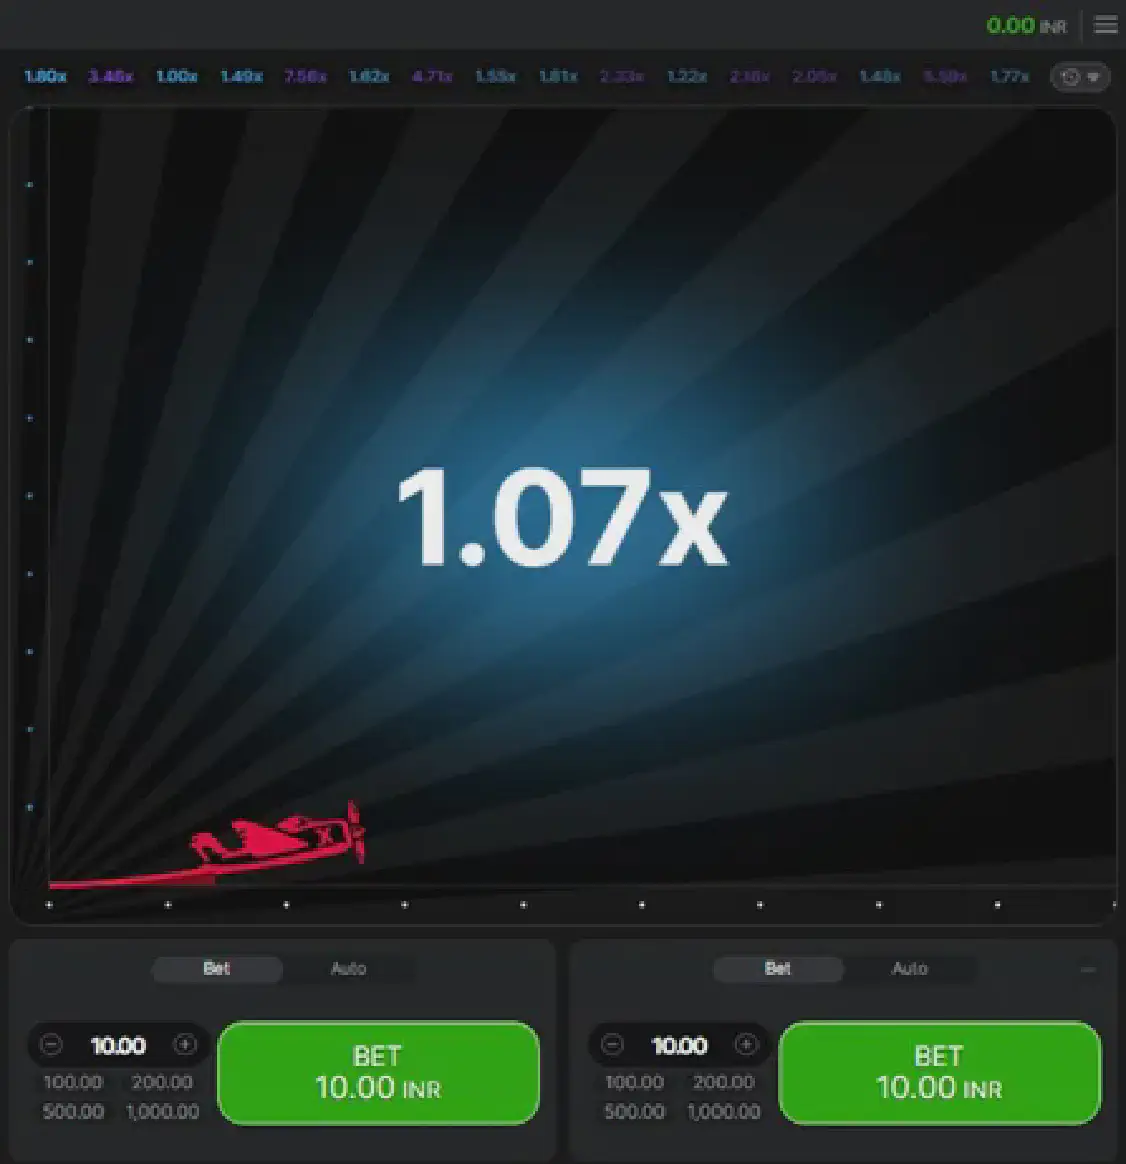Place the 10.00 INR bet on right
The image size is (1126, 1164).
pyautogui.click(x=939, y=1072)
